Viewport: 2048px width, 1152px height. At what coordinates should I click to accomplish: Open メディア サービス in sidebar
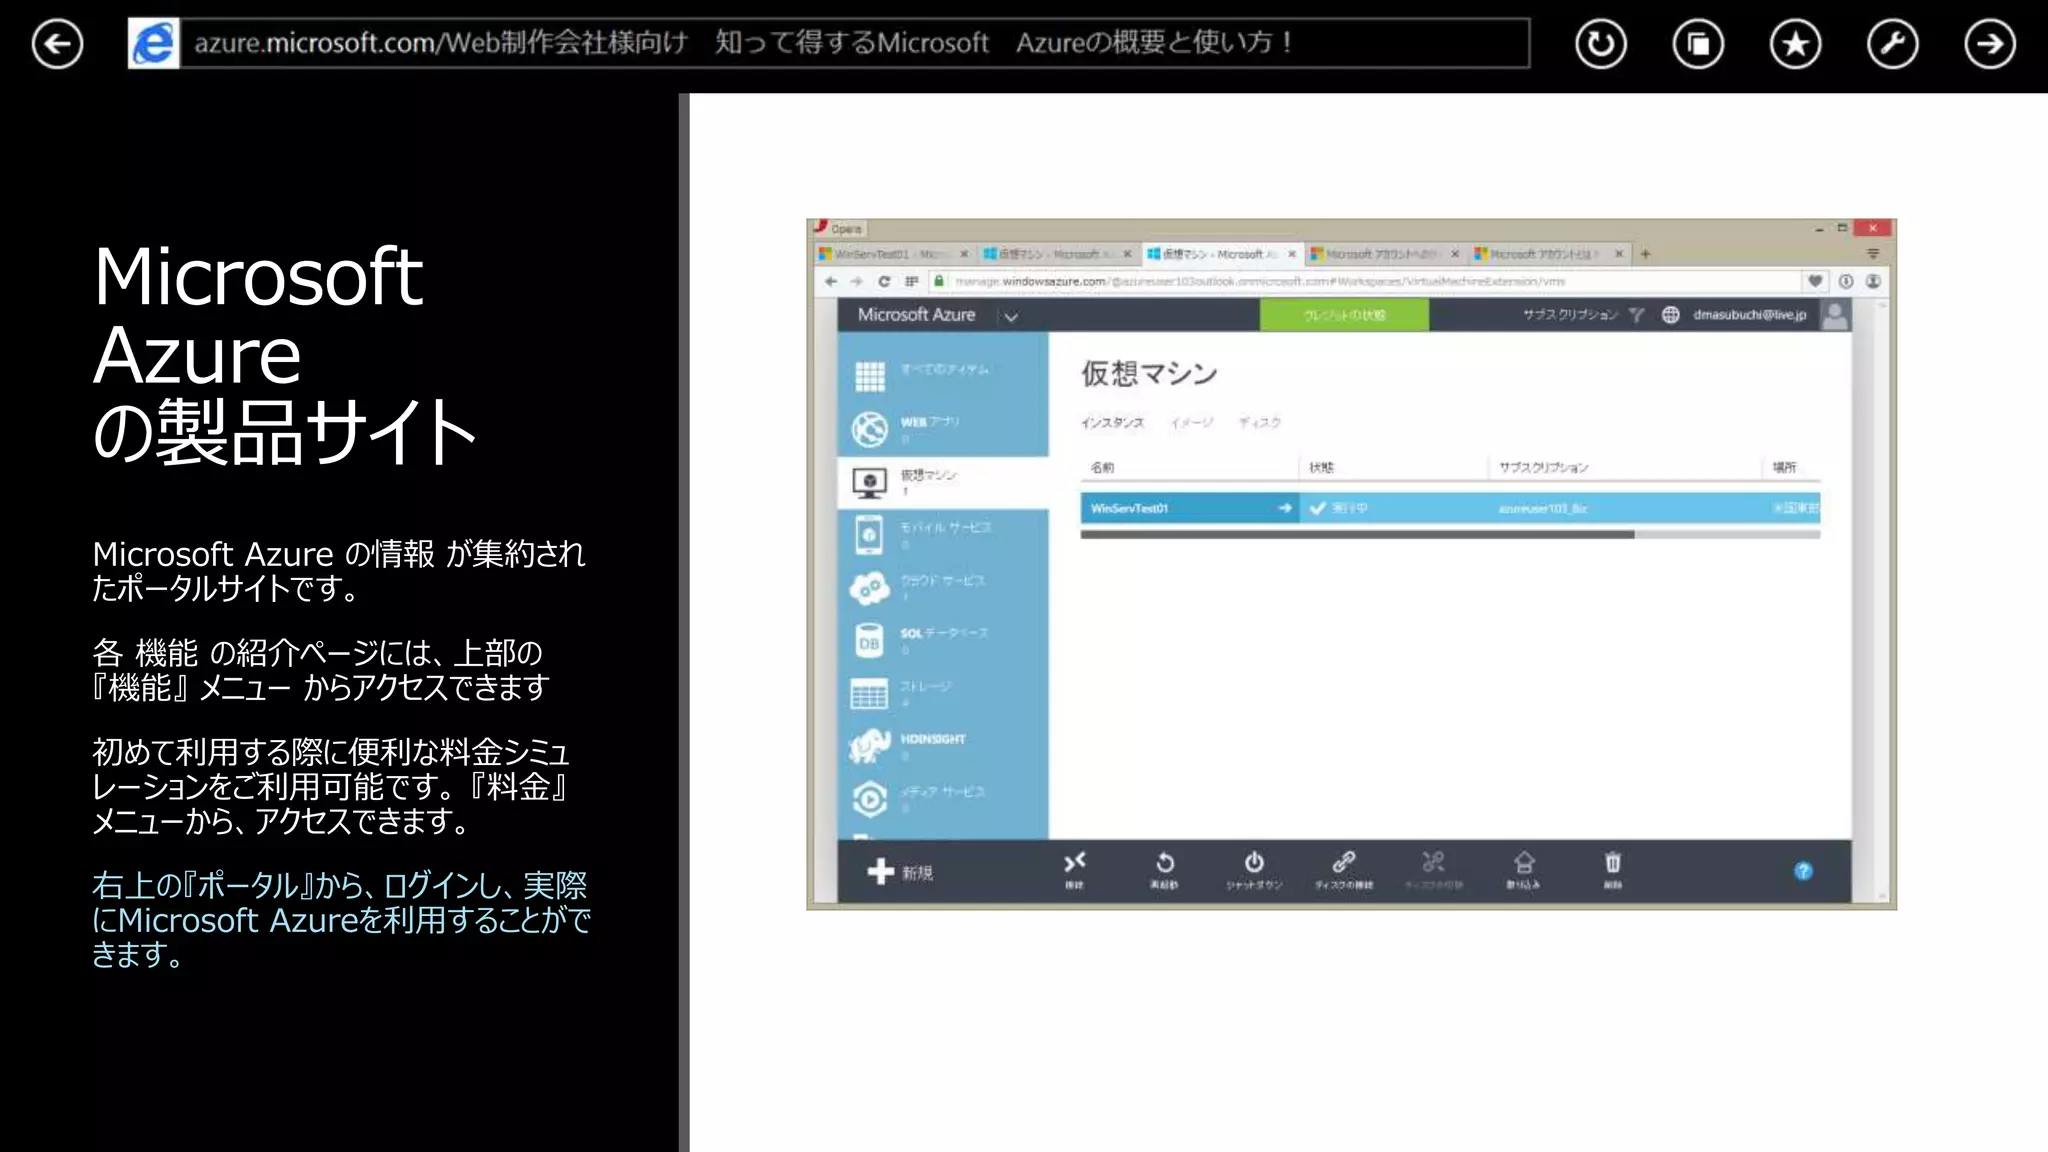click(942, 798)
